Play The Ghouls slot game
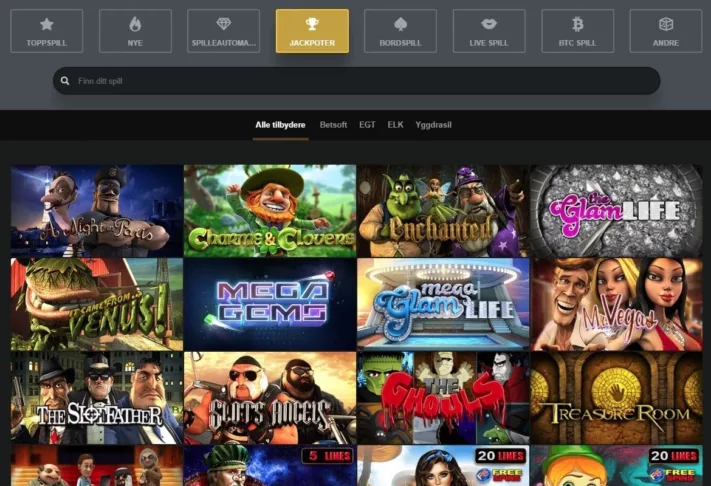The width and height of the screenshot is (711, 486). (x=443, y=398)
